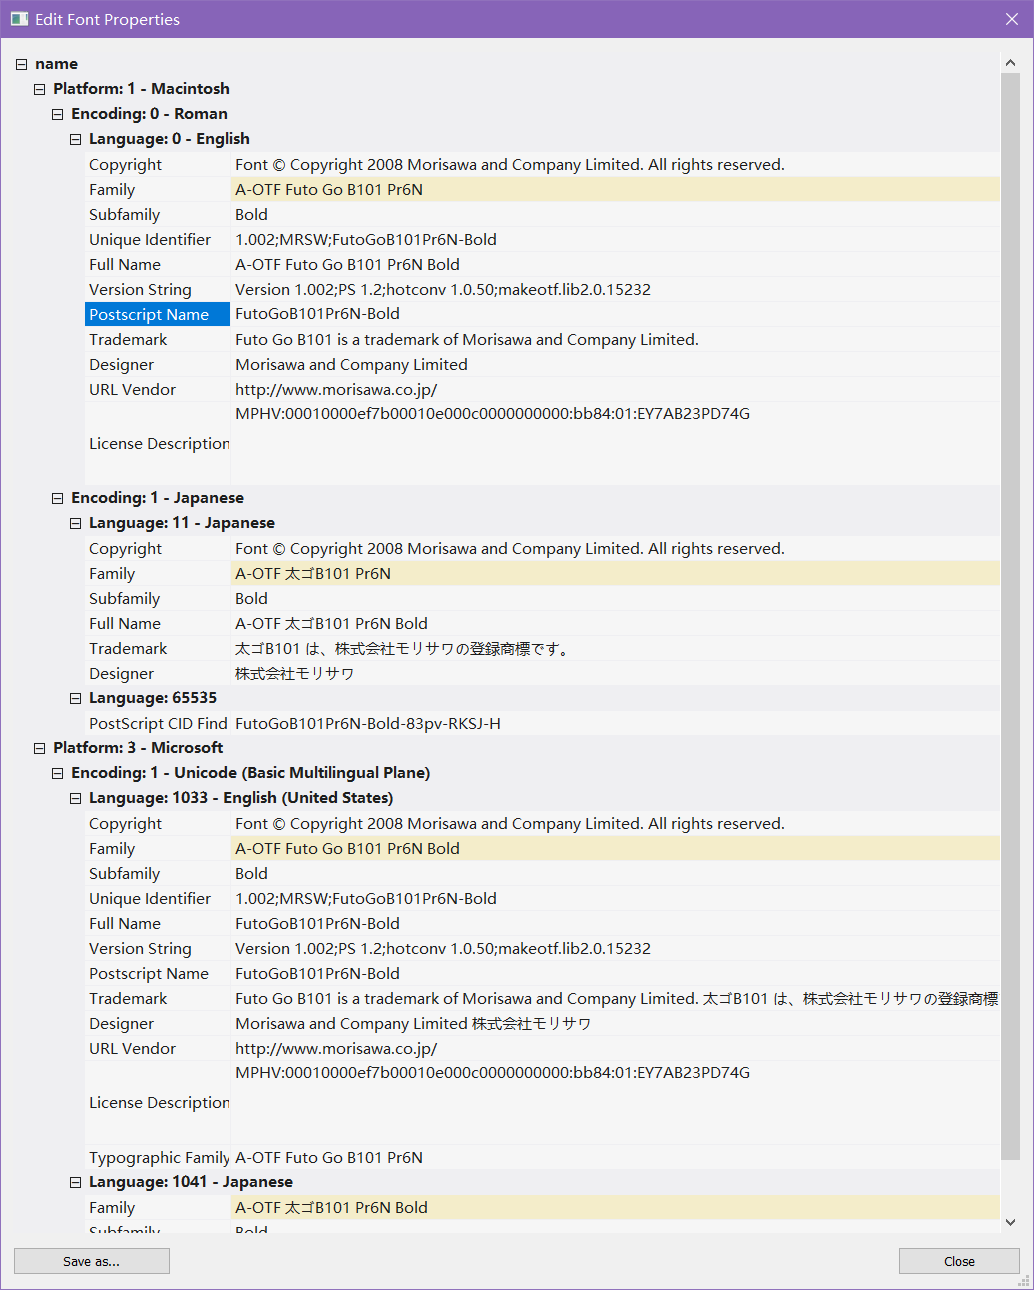The width and height of the screenshot is (1034, 1290).
Task: Collapse Encoding: 1 - Unicode node
Action: pos(57,773)
